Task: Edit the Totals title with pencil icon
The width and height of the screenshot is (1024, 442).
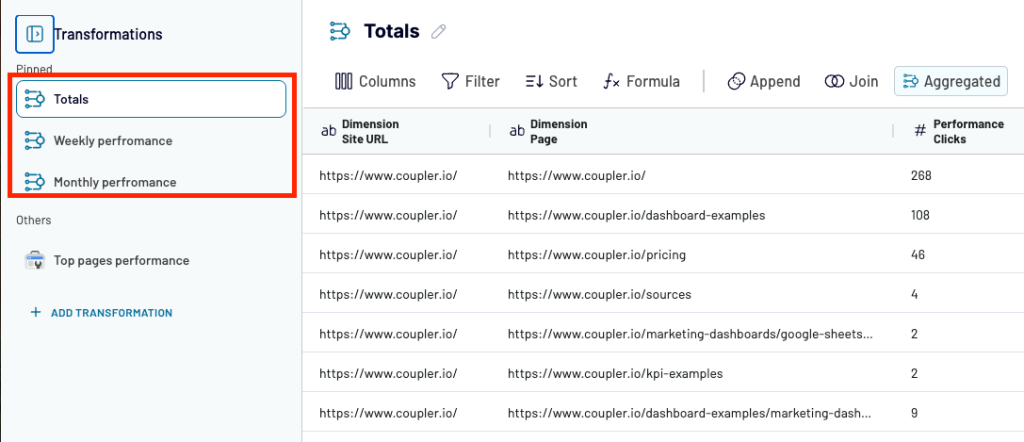Action: [439, 31]
